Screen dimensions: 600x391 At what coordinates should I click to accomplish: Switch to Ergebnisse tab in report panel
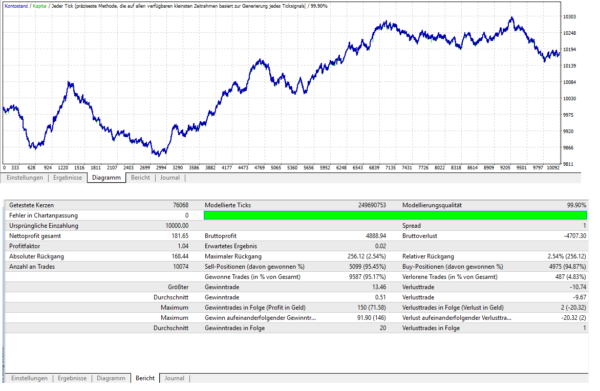click(x=72, y=378)
